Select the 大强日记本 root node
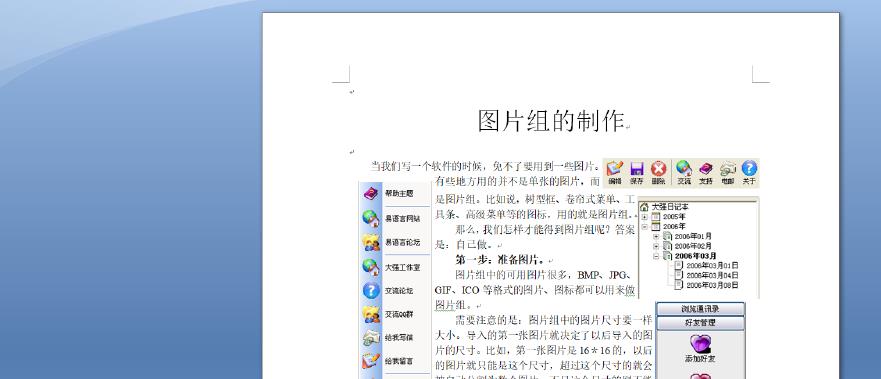Image resolution: width=881 pixels, height=379 pixels. [670, 207]
